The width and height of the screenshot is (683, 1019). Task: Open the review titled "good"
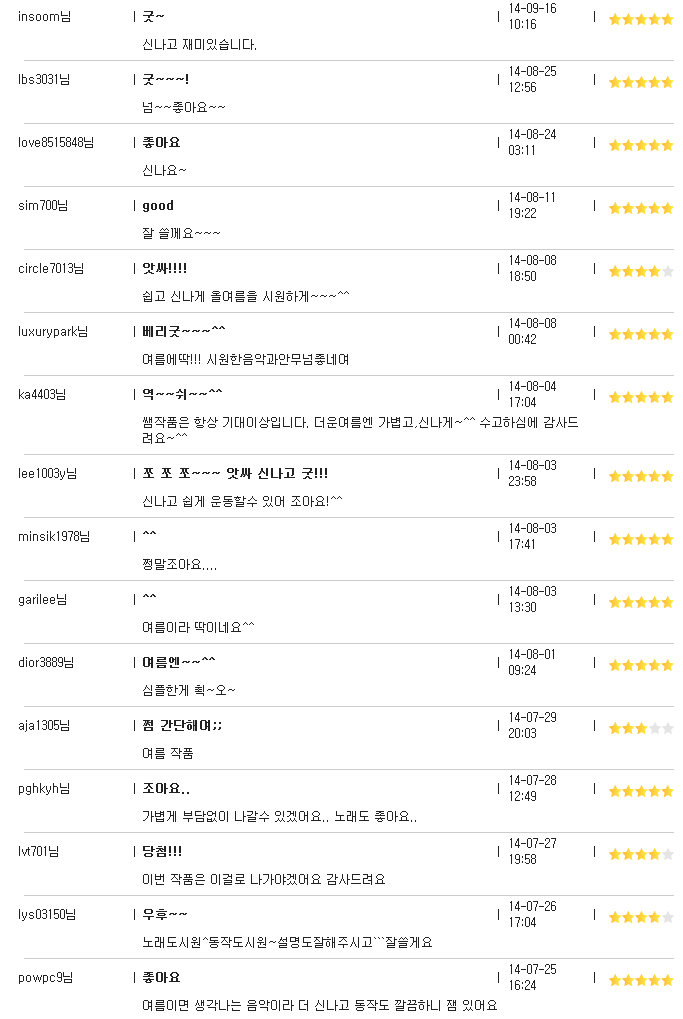(158, 206)
